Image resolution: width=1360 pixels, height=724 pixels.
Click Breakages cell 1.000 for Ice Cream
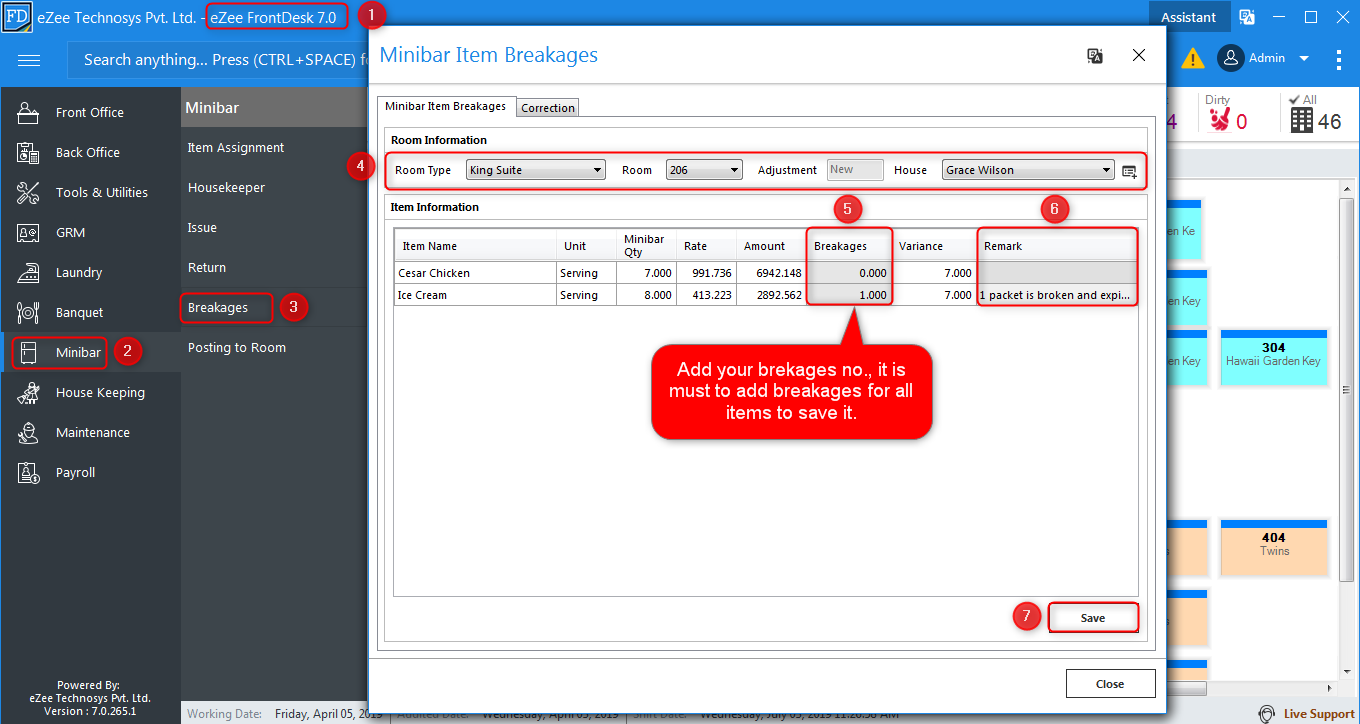tap(849, 295)
